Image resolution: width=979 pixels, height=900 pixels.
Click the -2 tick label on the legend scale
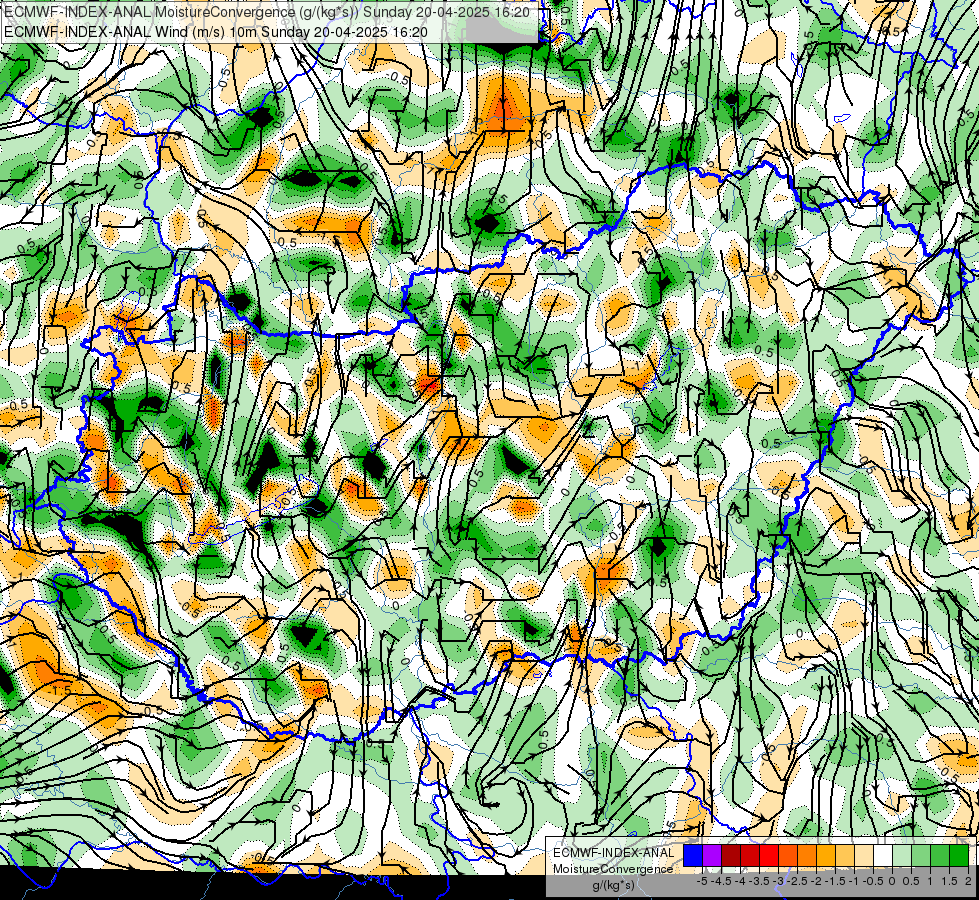(816, 881)
